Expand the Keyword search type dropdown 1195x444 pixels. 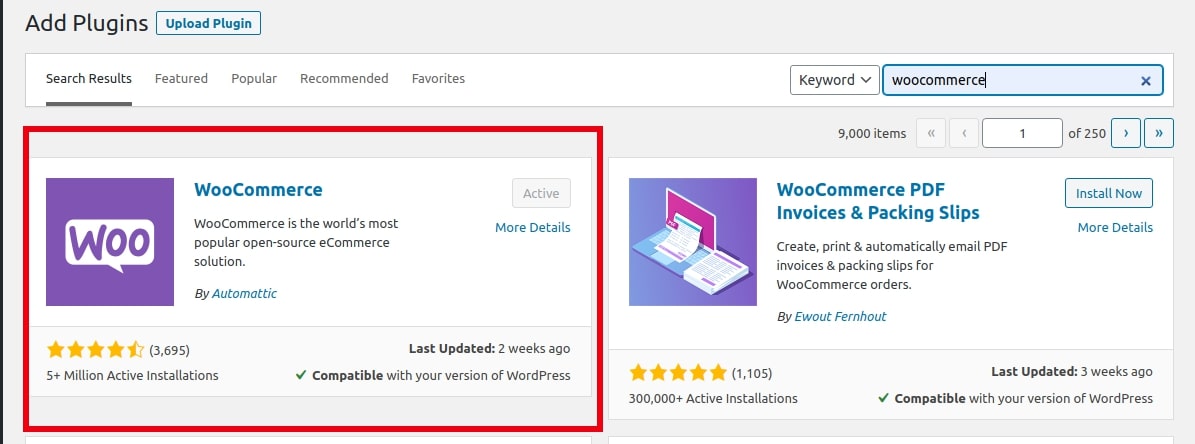coord(835,80)
